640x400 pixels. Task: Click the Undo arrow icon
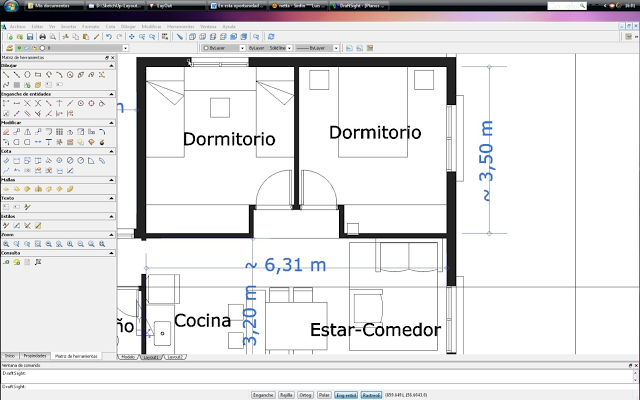pos(107,36)
